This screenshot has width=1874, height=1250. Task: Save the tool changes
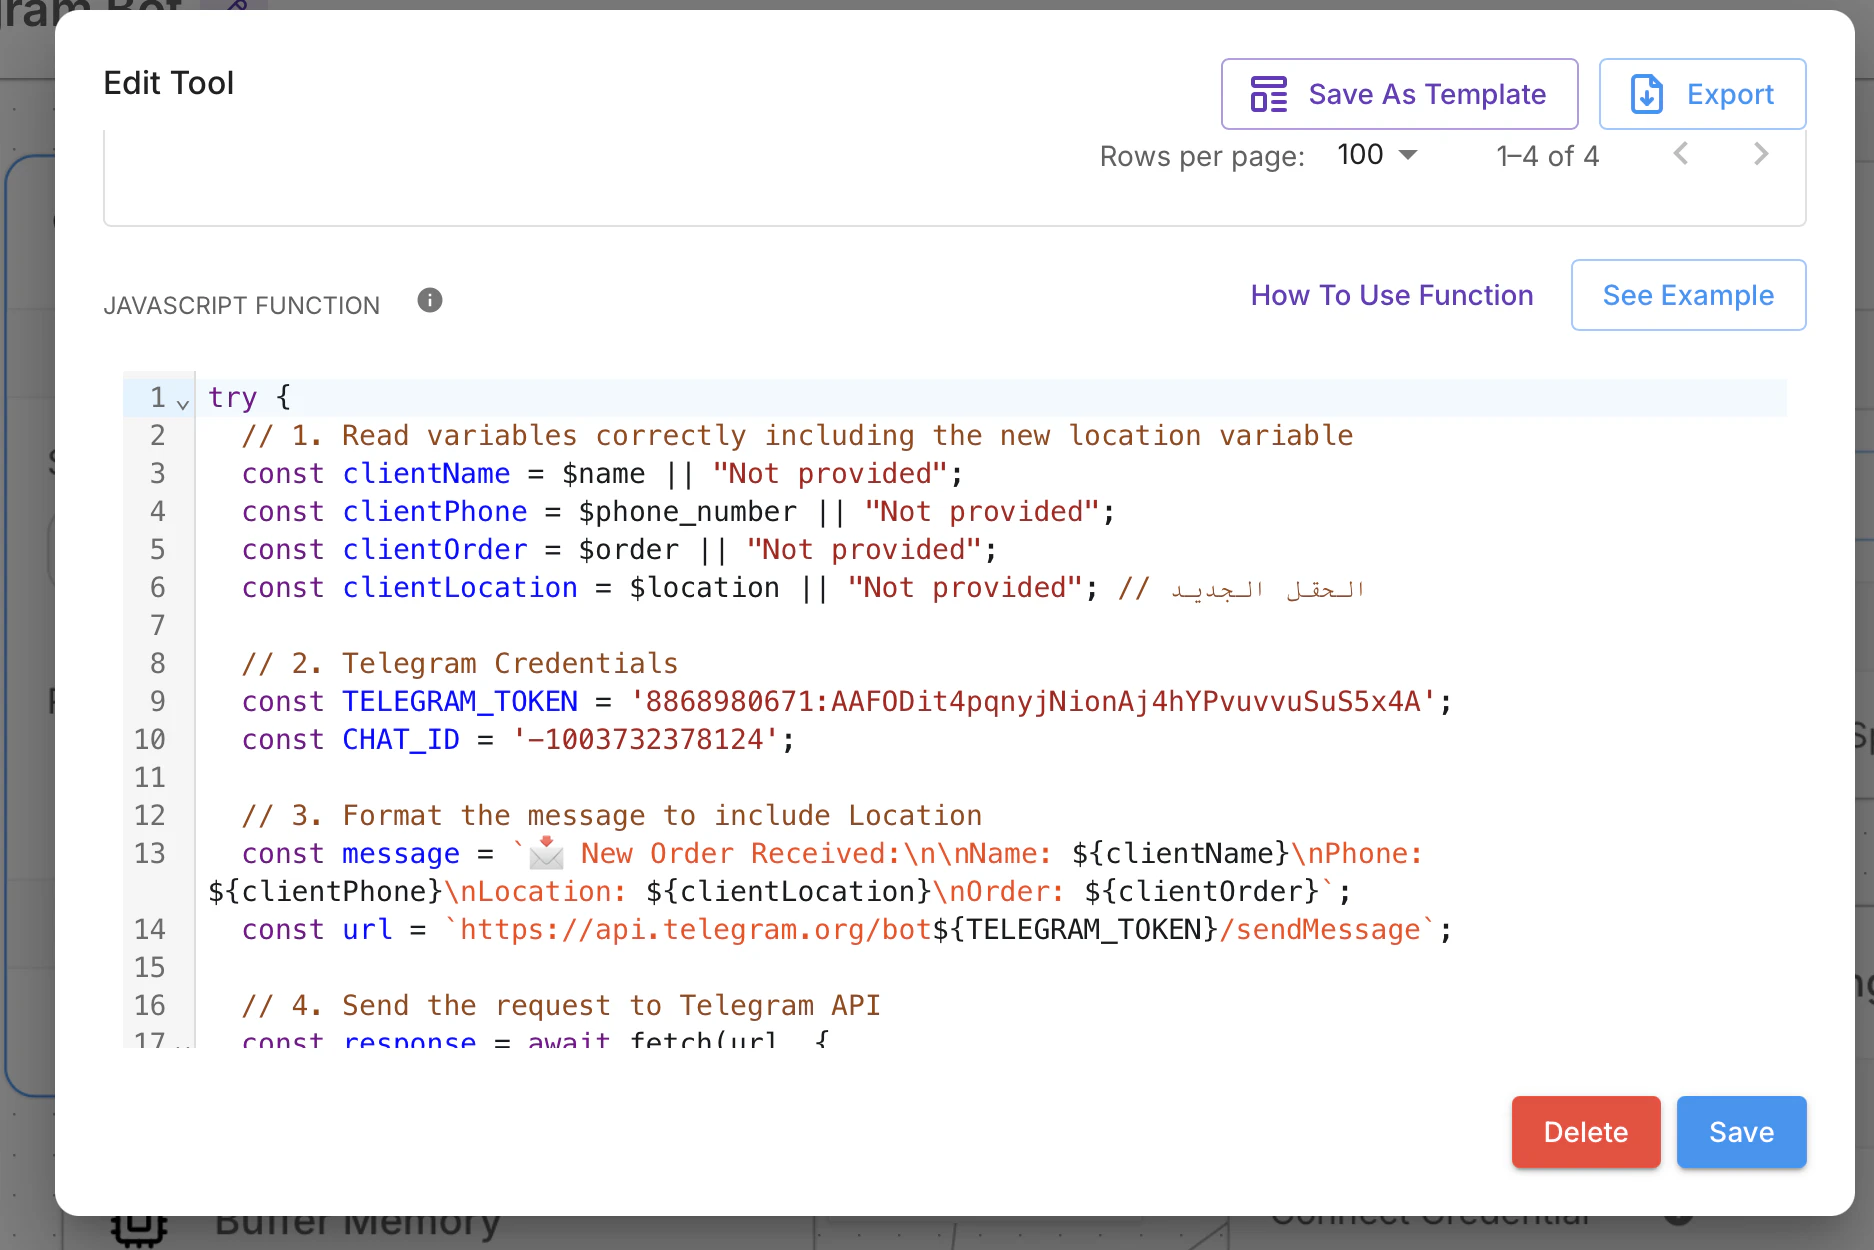click(1741, 1132)
